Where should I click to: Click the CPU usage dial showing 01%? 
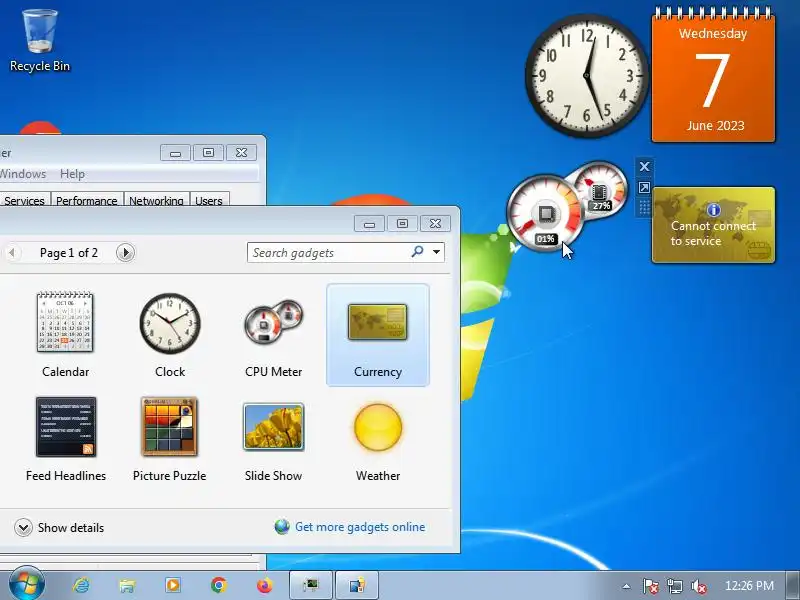(544, 214)
